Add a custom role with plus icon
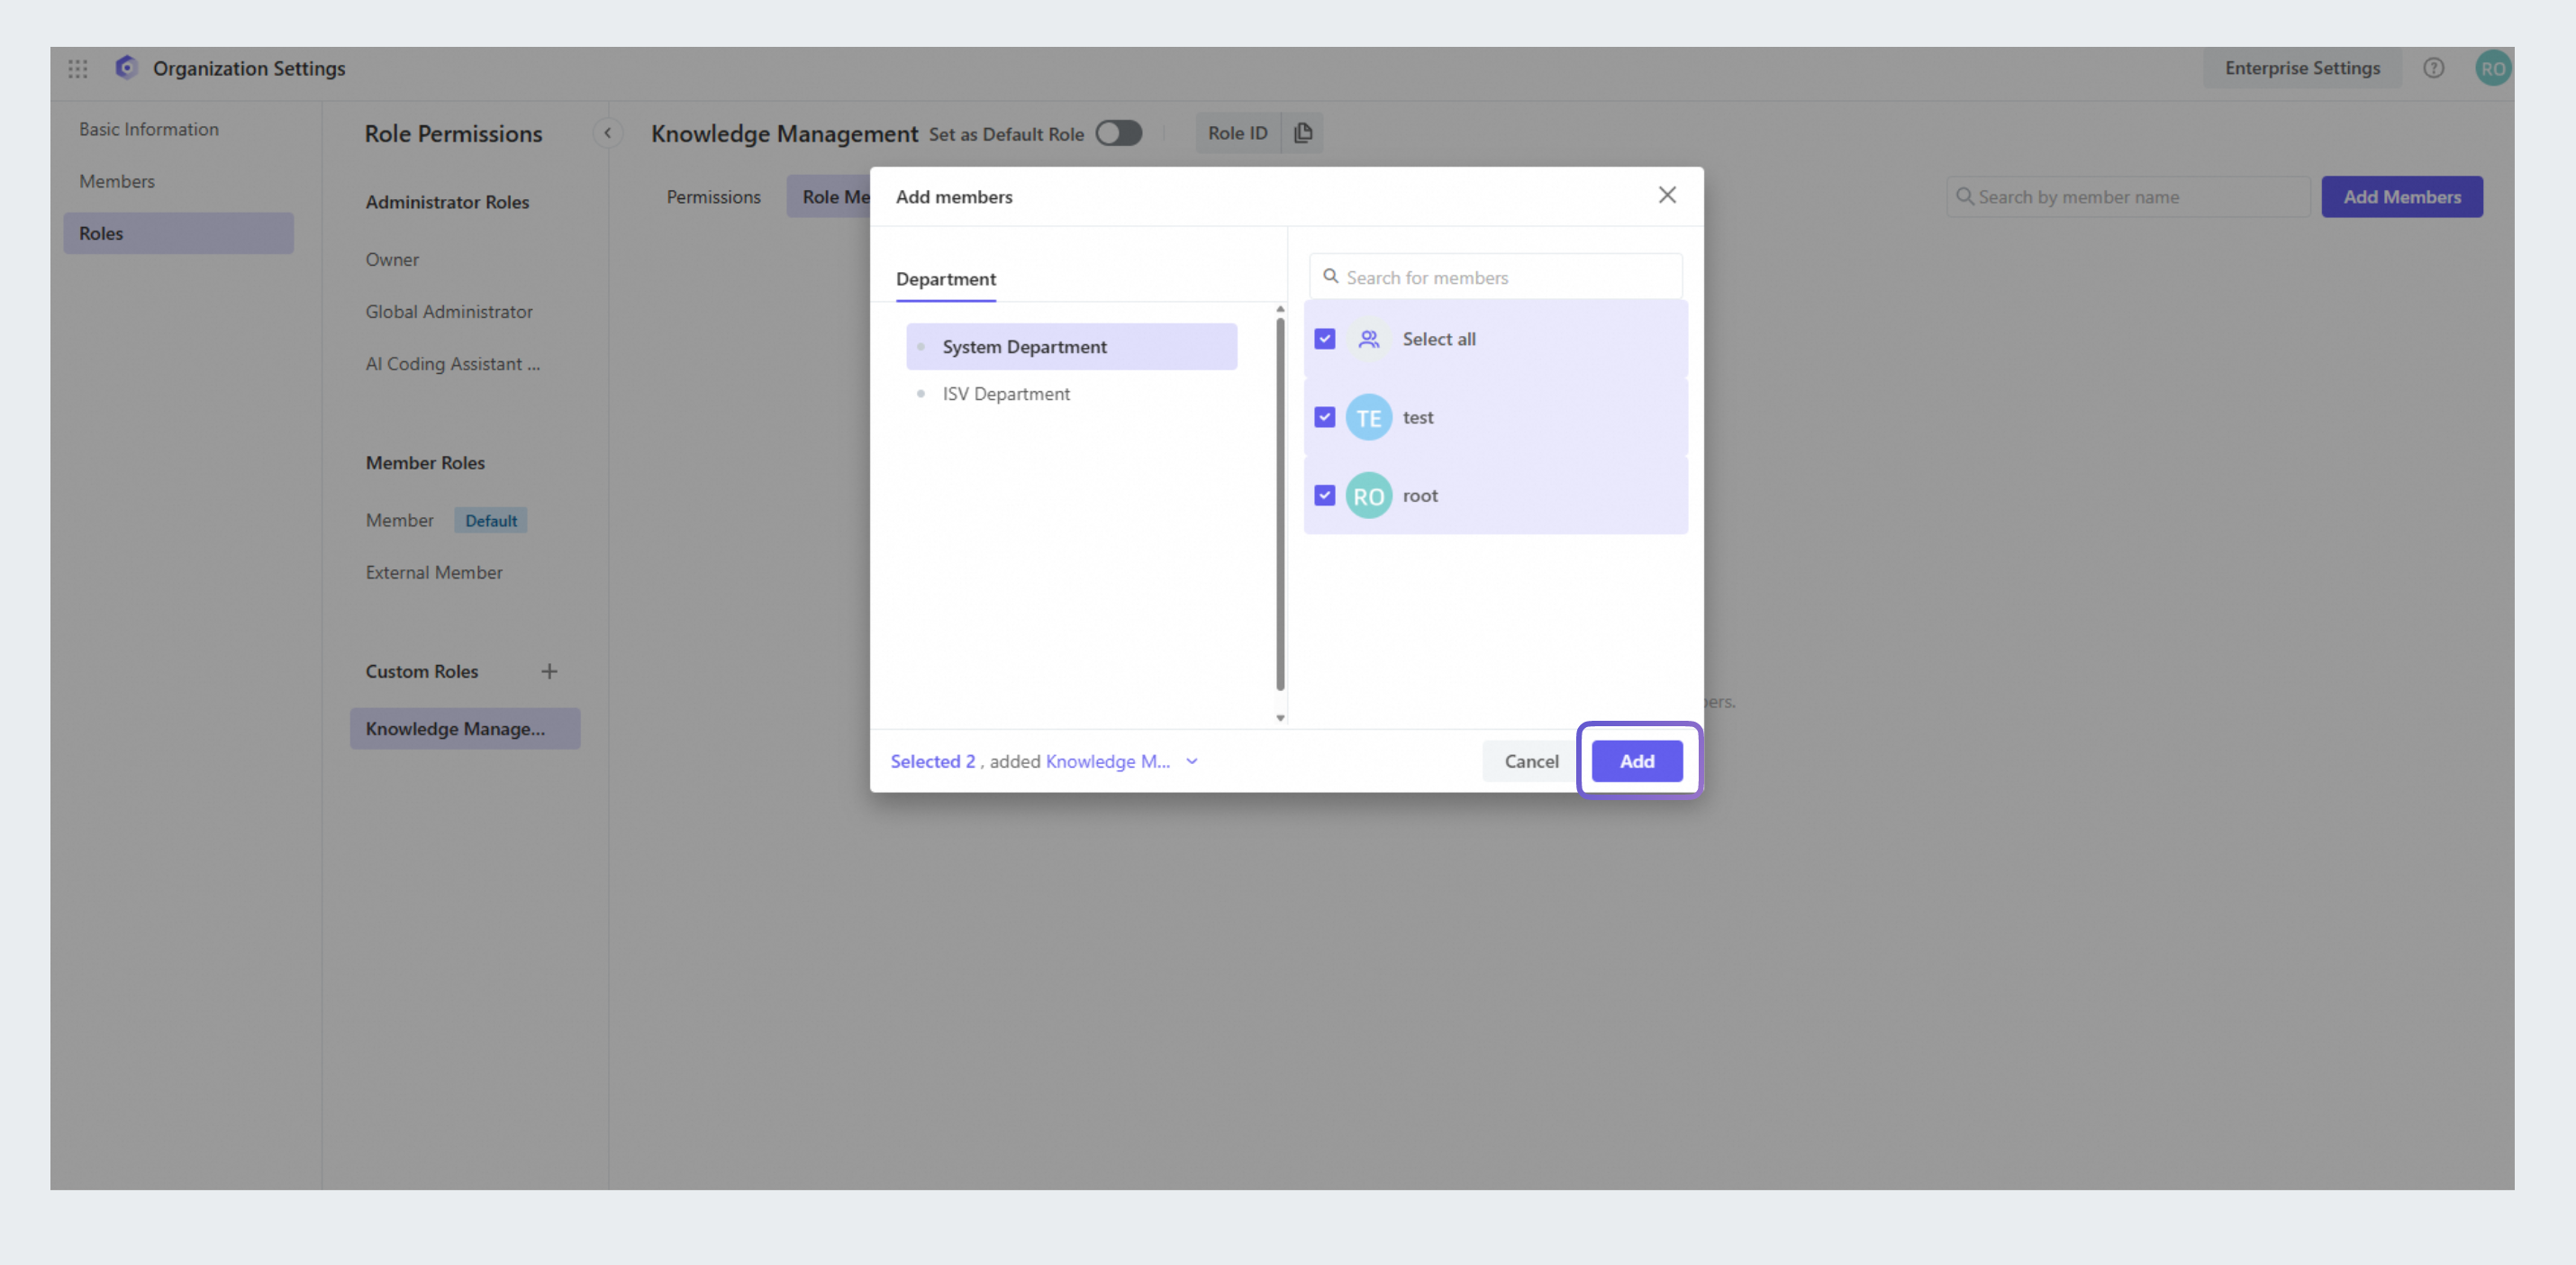Image resolution: width=2576 pixels, height=1265 pixels. tap(549, 671)
